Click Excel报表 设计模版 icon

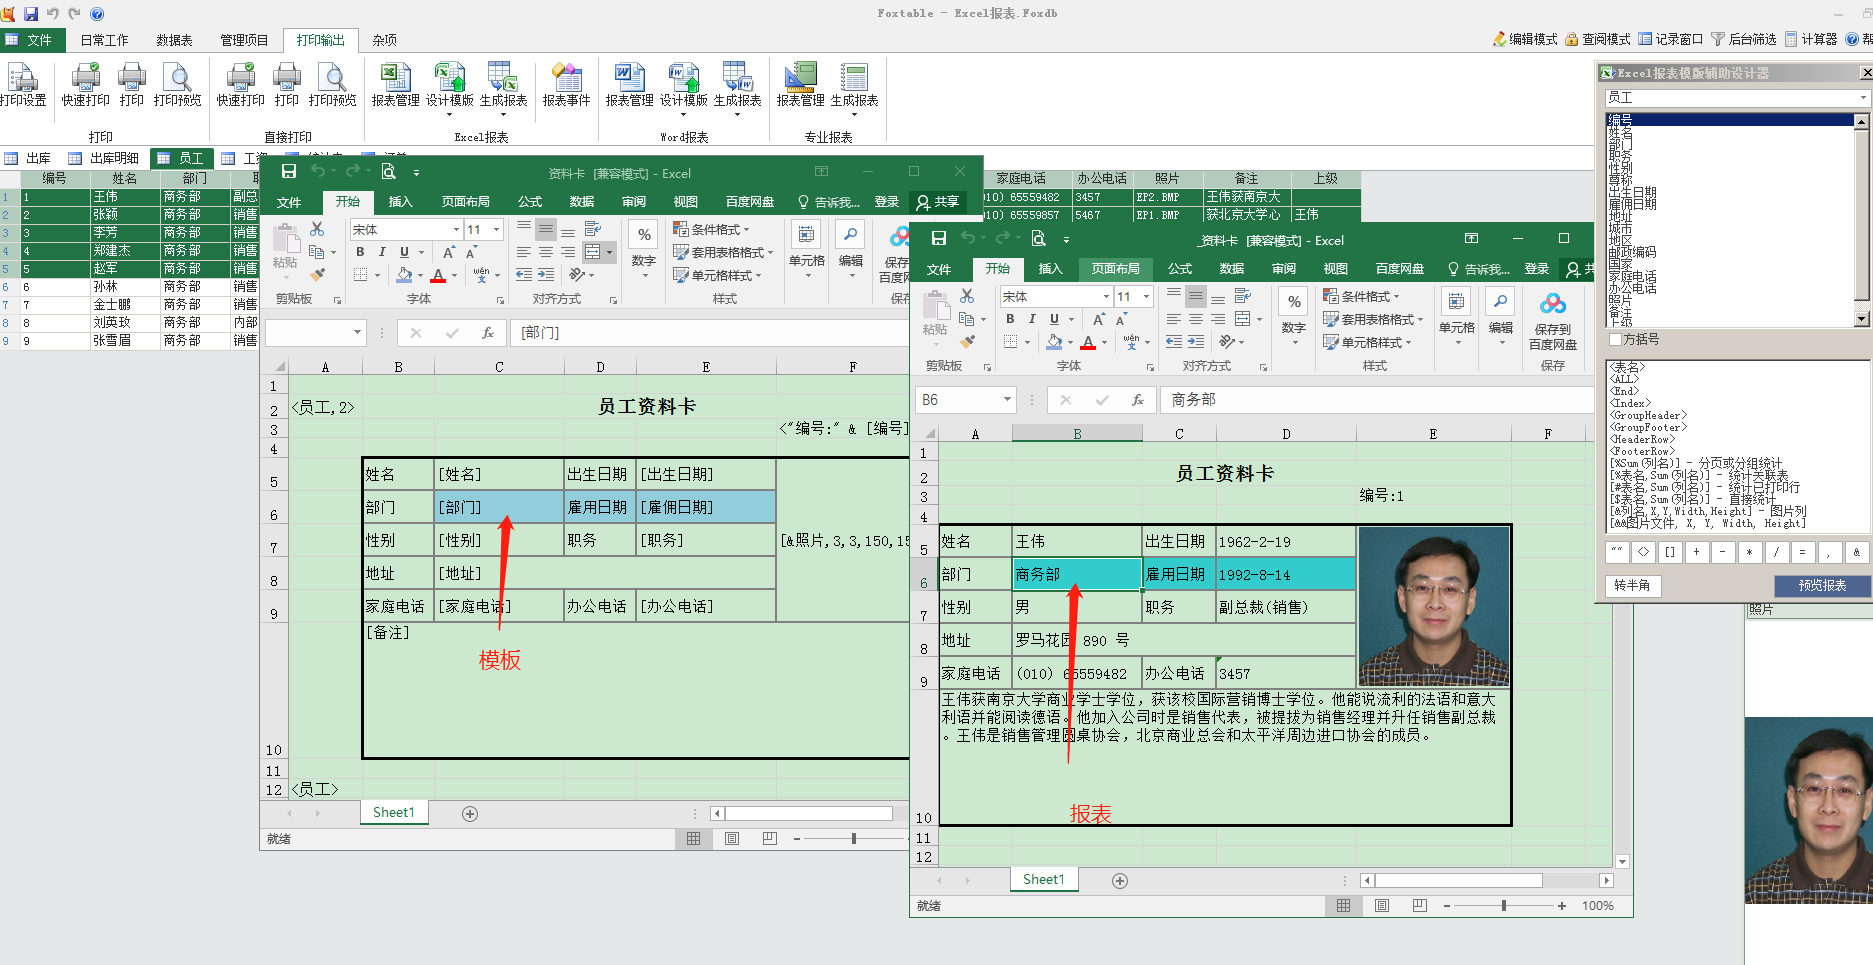tap(450, 84)
